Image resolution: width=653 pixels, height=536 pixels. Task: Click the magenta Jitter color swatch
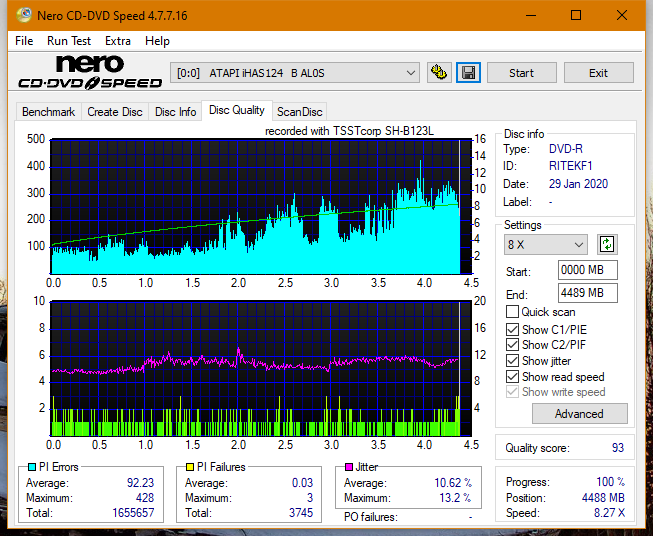349,467
